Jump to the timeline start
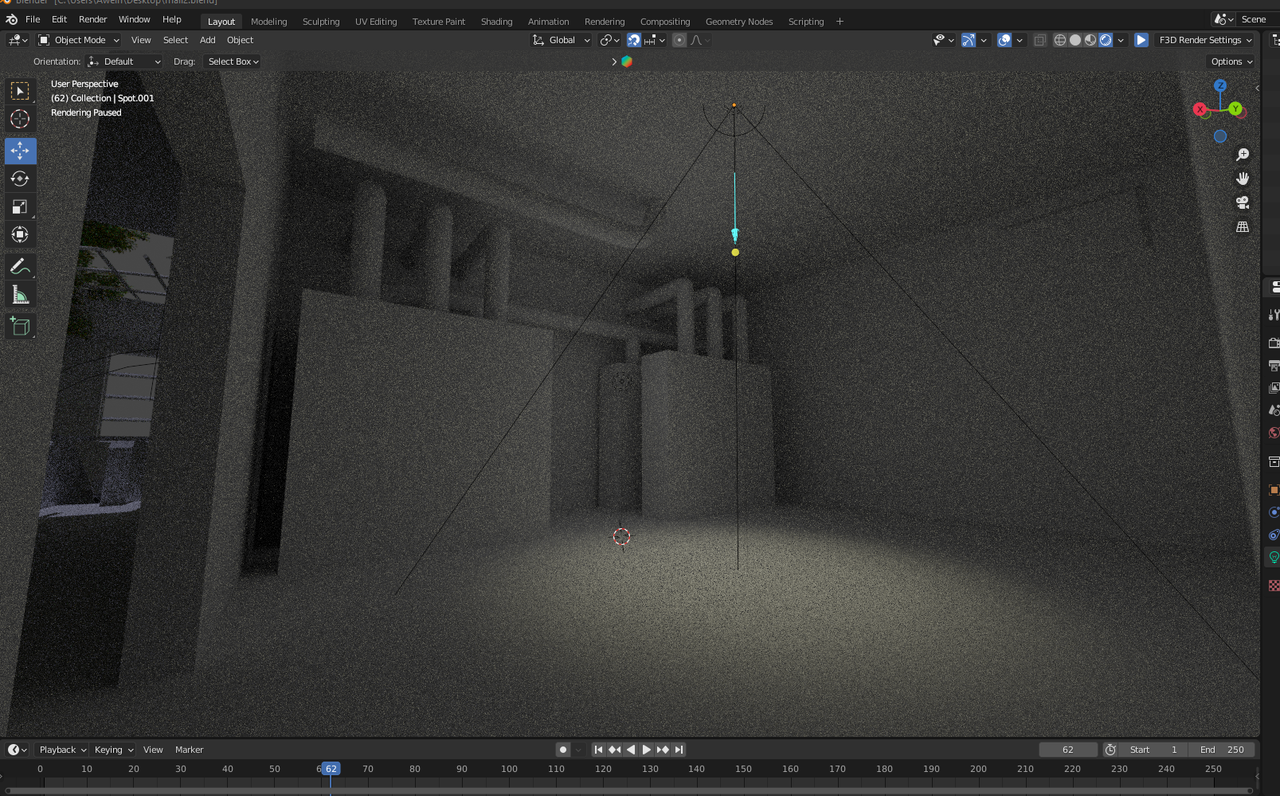The height and width of the screenshot is (796, 1280). tap(598, 749)
